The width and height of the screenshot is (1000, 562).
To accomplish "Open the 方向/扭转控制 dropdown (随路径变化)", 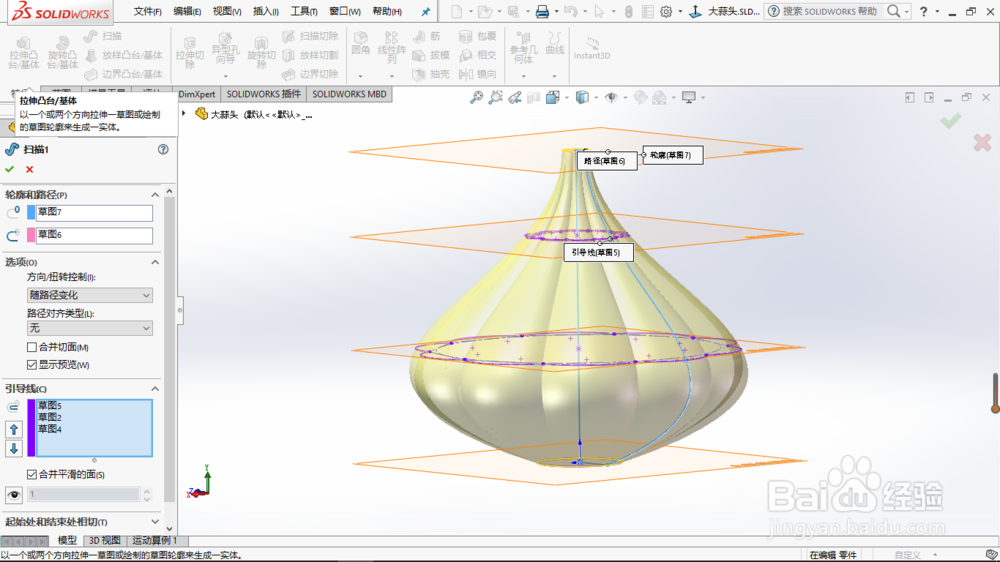I will pos(90,295).
